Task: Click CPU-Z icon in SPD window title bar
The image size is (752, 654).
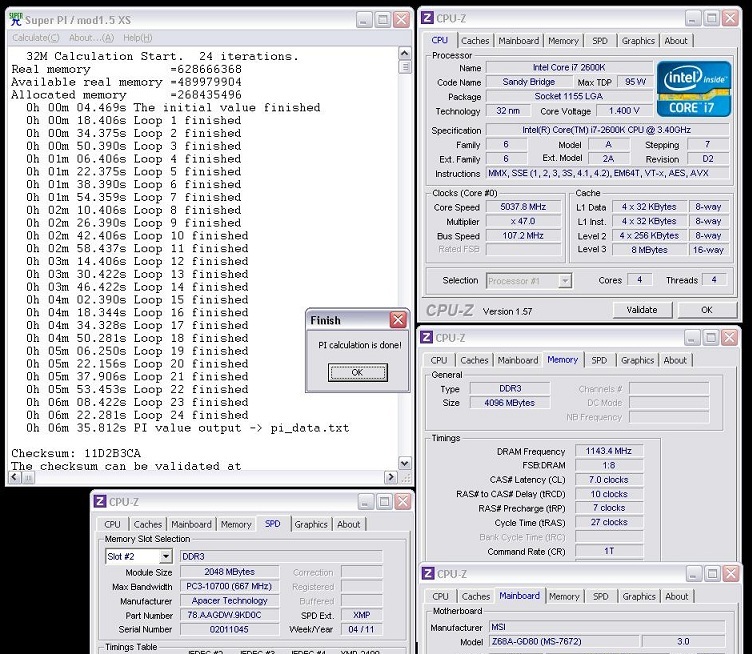Action: (x=99, y=502)
